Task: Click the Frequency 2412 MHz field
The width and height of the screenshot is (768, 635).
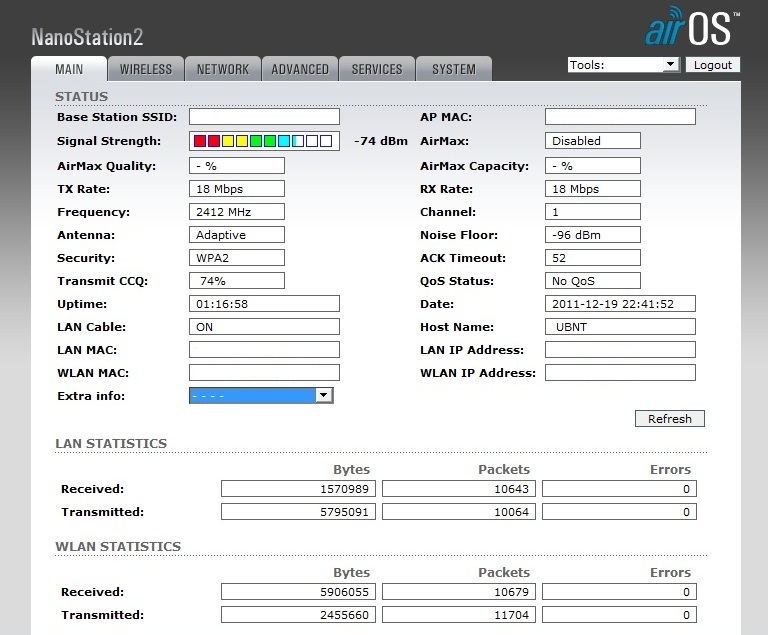Action: 236,212
